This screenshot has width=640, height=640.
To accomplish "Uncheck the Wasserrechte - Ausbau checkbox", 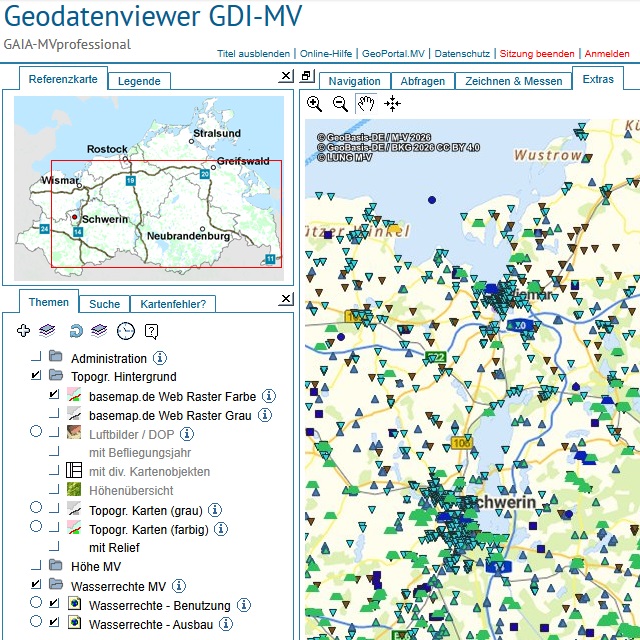I will coord(54,622).
